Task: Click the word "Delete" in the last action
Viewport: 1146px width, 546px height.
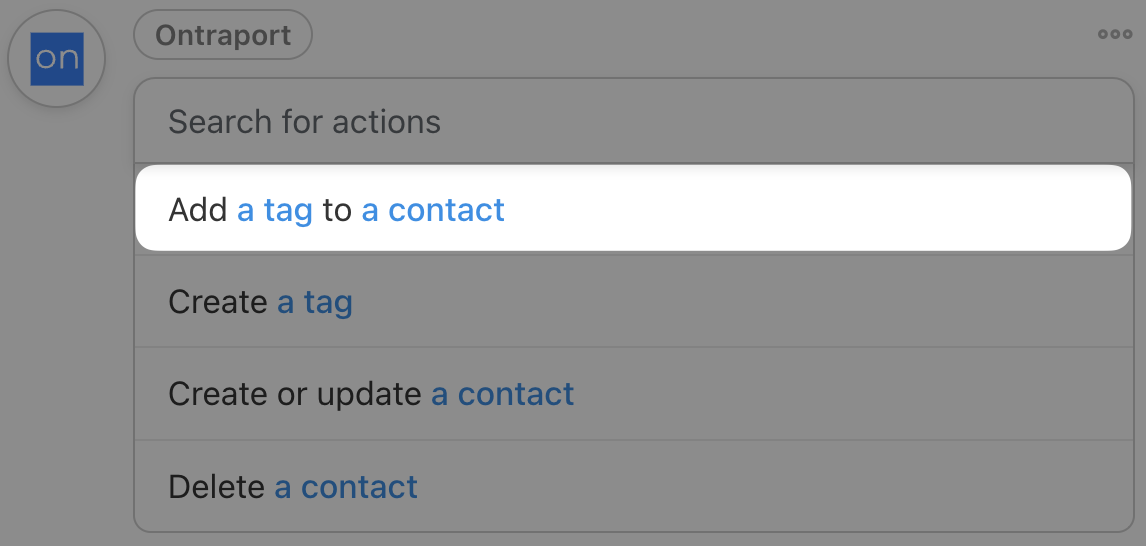Action: [217, 487]
